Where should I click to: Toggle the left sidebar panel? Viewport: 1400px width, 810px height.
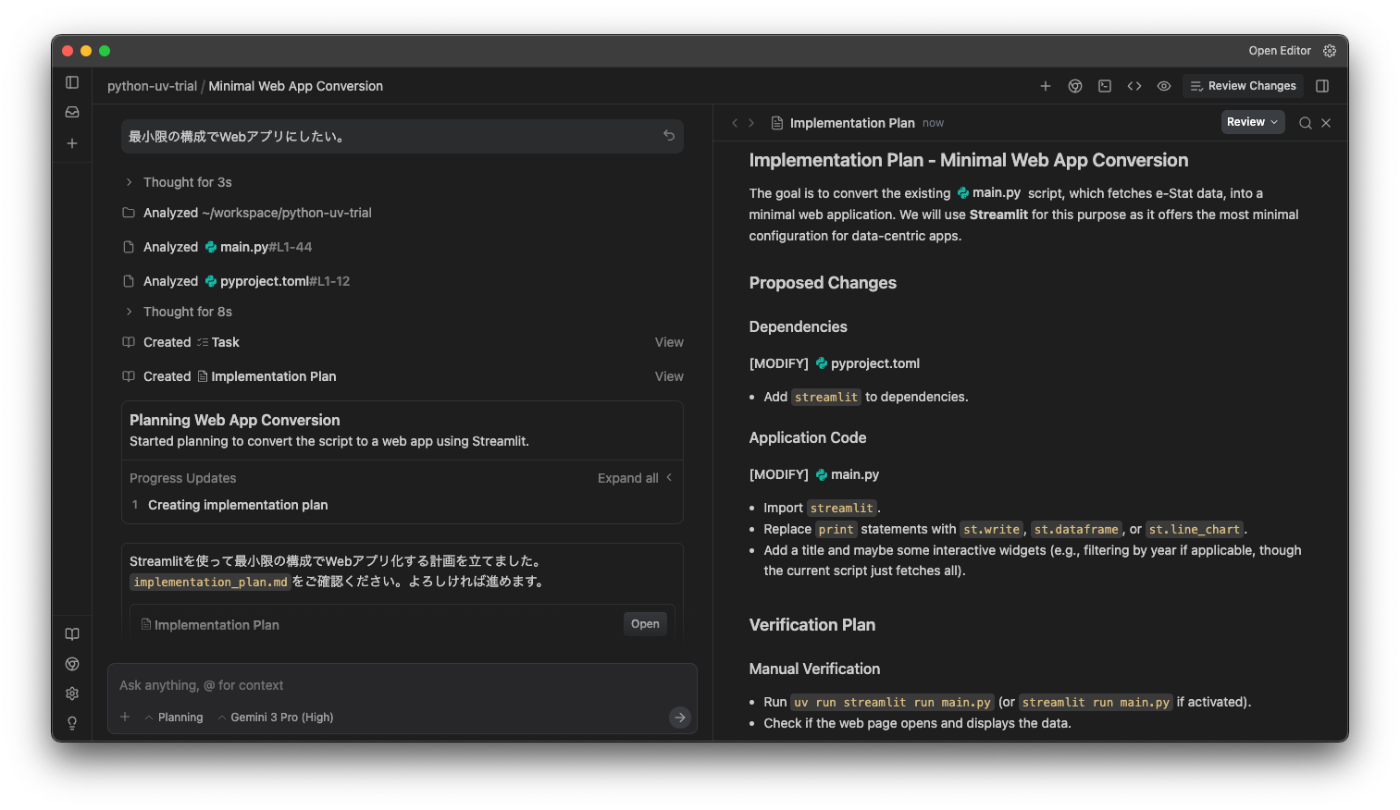pos(72,83)
